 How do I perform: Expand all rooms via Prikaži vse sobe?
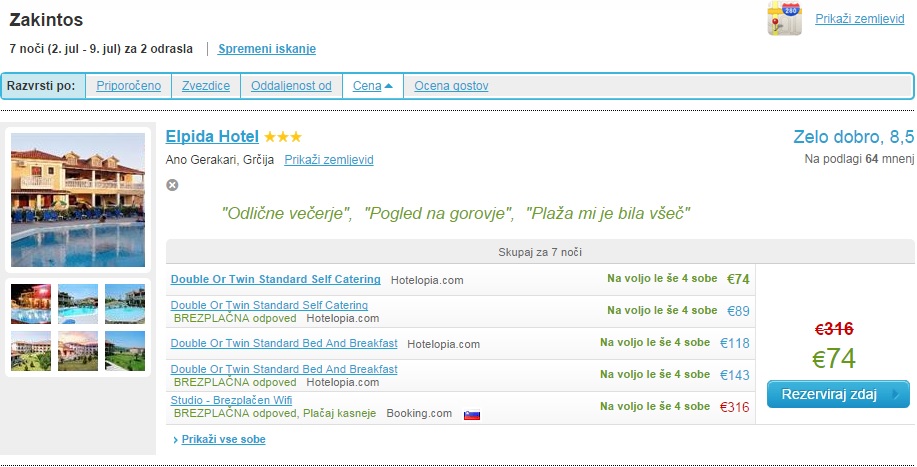(x=223, y=439)
